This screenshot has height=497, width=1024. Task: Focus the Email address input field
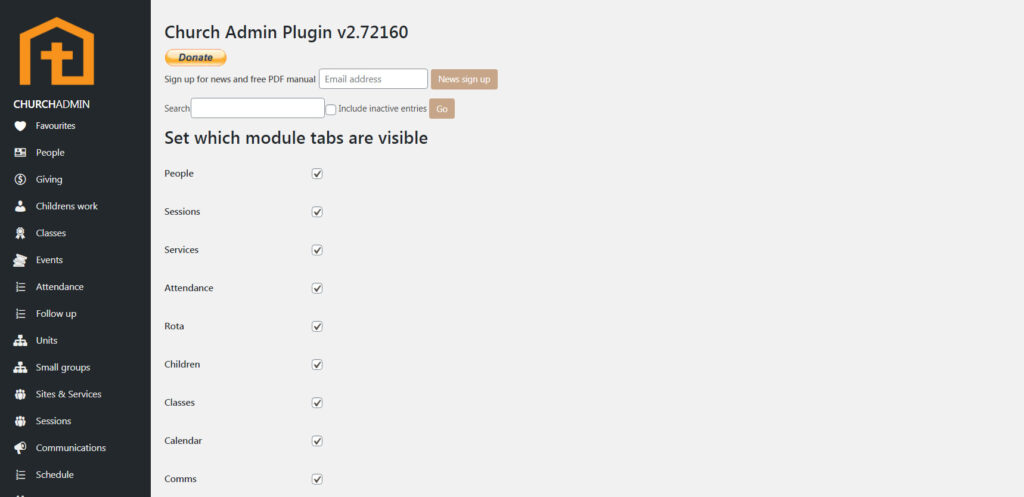click(373, 79)
